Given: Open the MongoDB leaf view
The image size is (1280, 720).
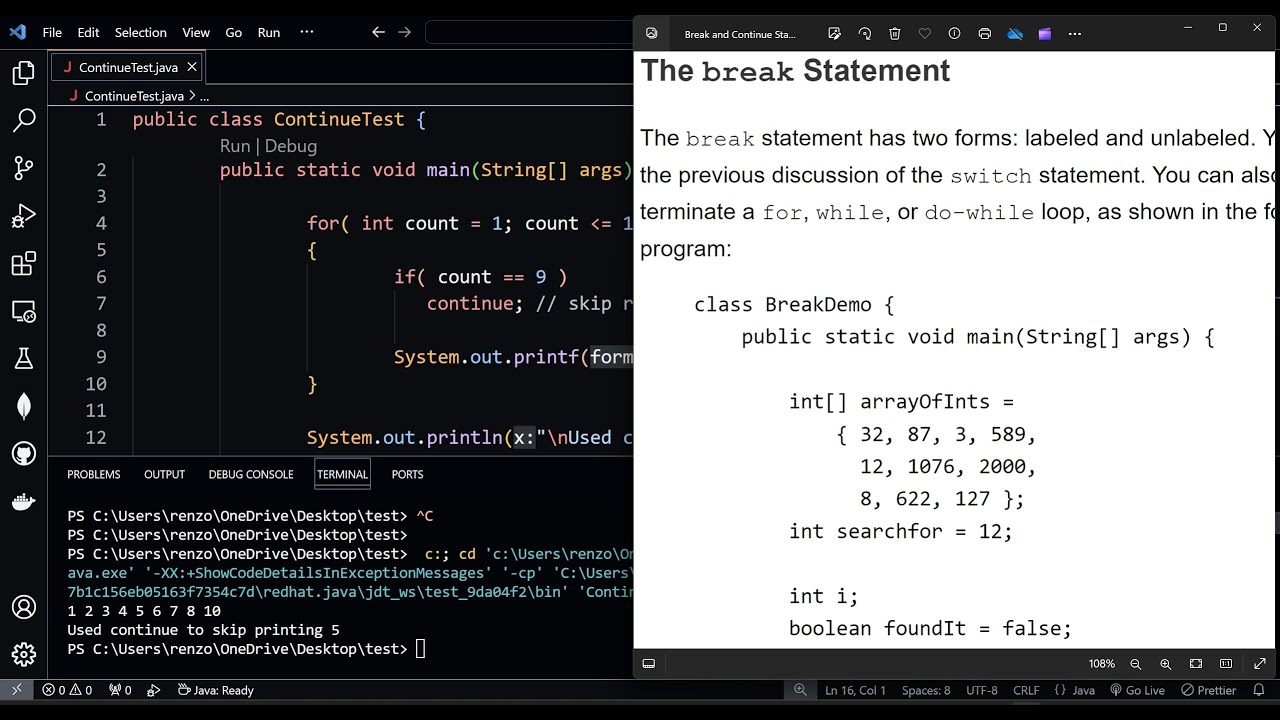Looking at the screenshot, I should [x=24, y=406].
